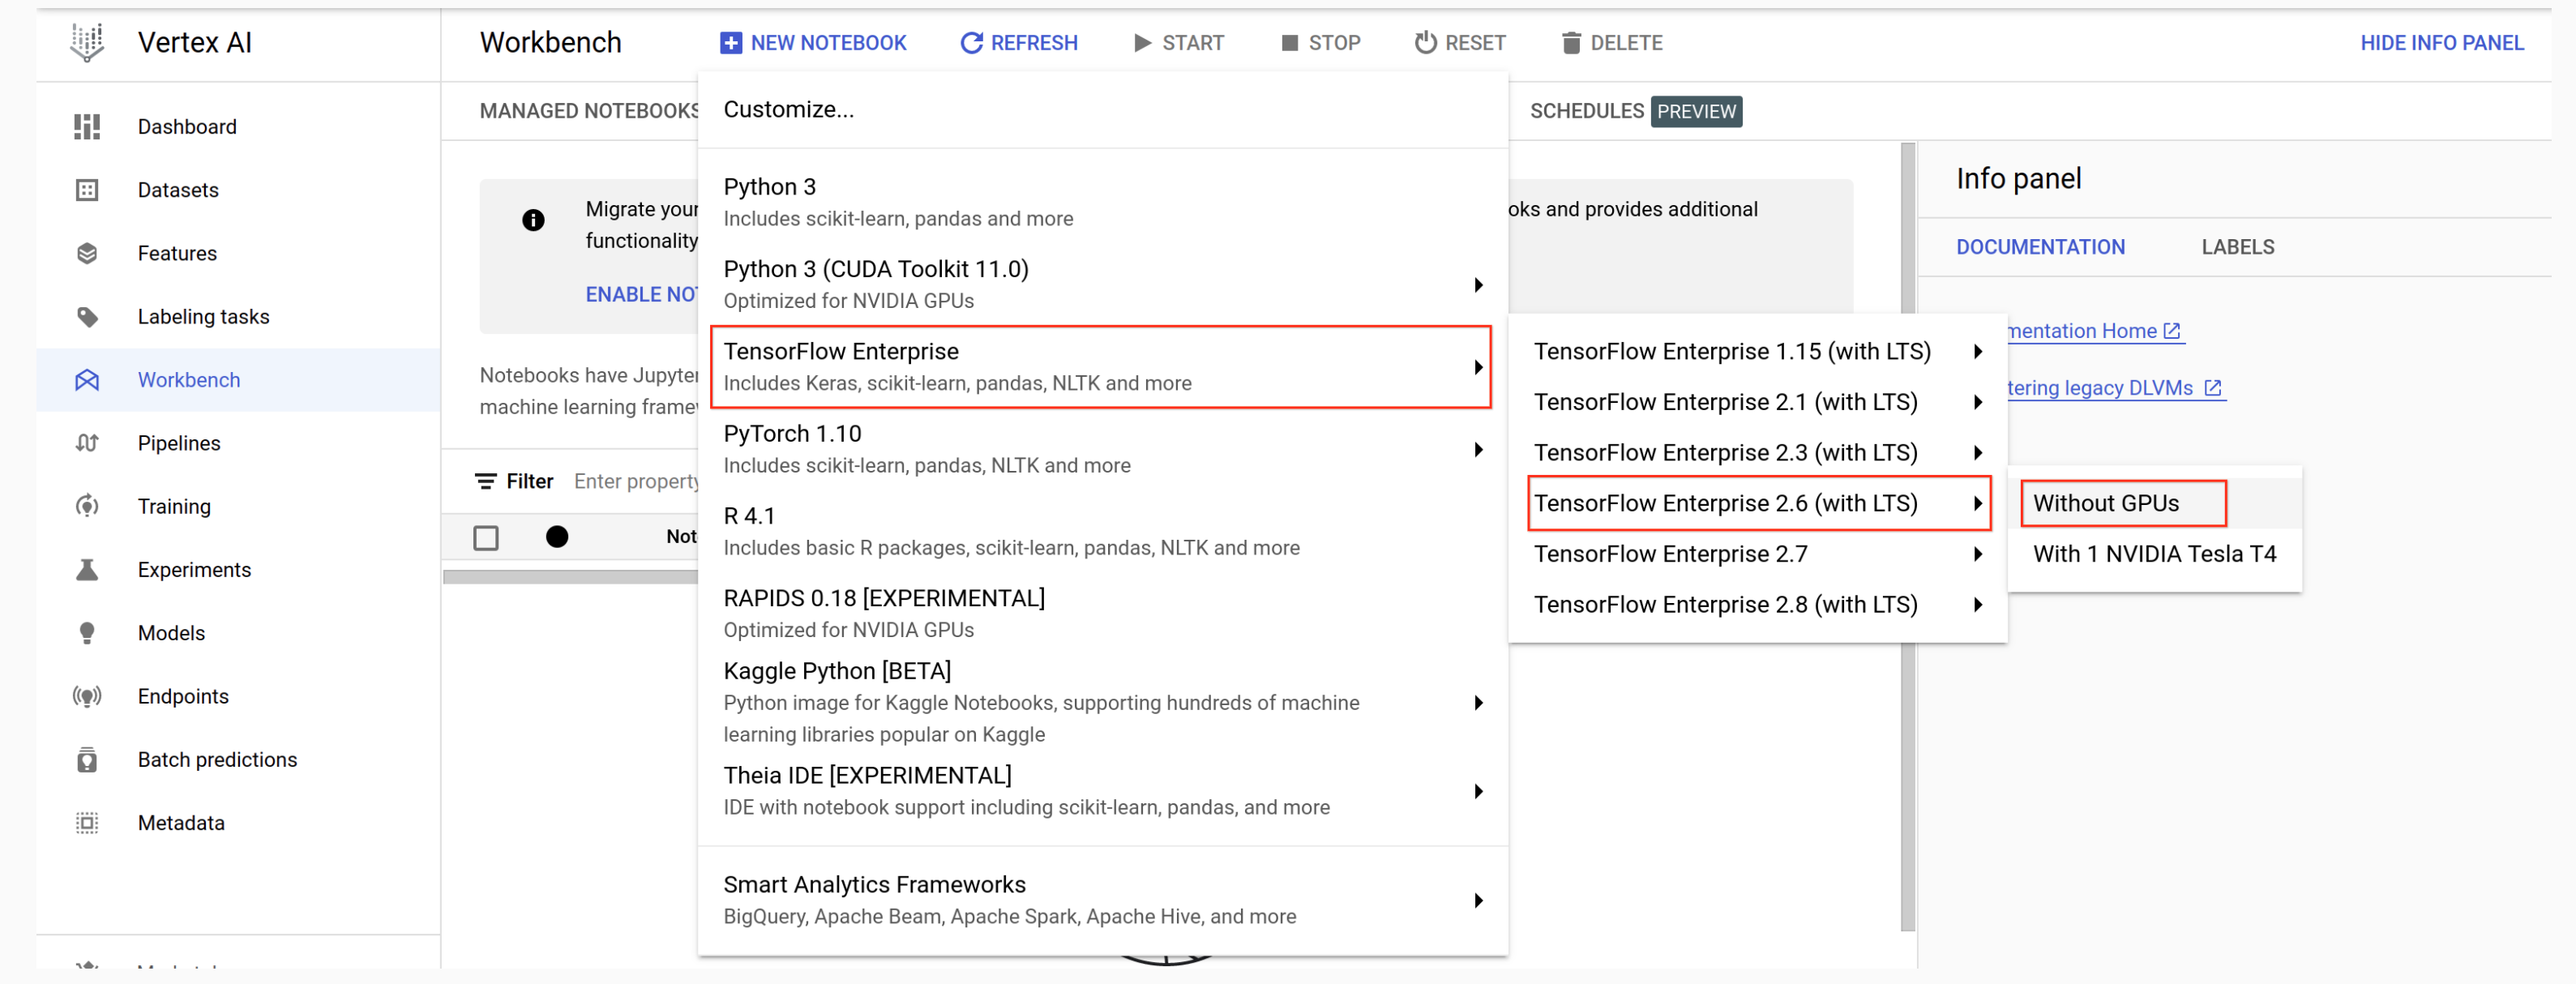Select the Python 3 notebook option
This screenshot has height=984, width=2576.
pyautogui.click(x=1102, y=202)
